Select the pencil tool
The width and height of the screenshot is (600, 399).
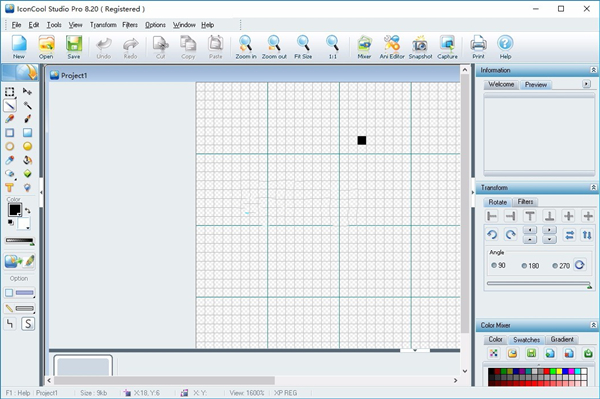(10, 119)
